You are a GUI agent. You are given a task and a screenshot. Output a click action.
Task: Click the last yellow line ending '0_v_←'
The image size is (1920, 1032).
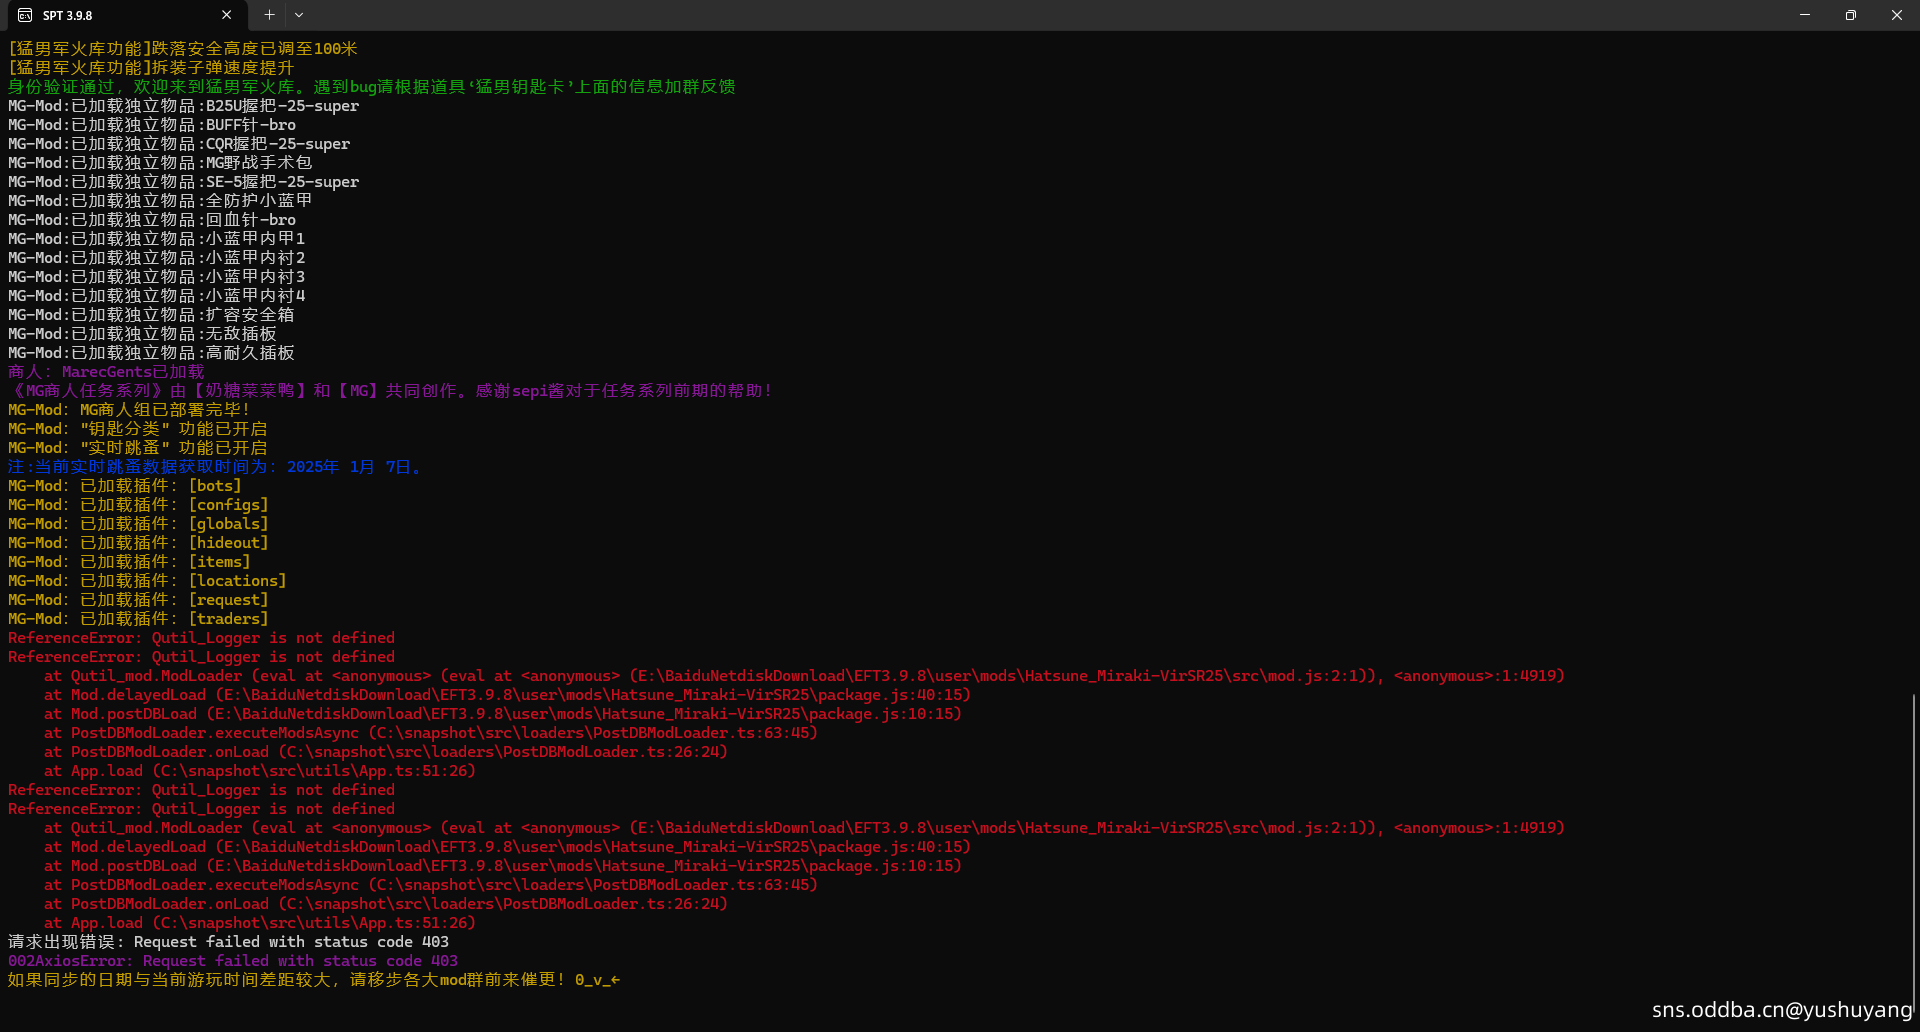click(x=314, y=980)
